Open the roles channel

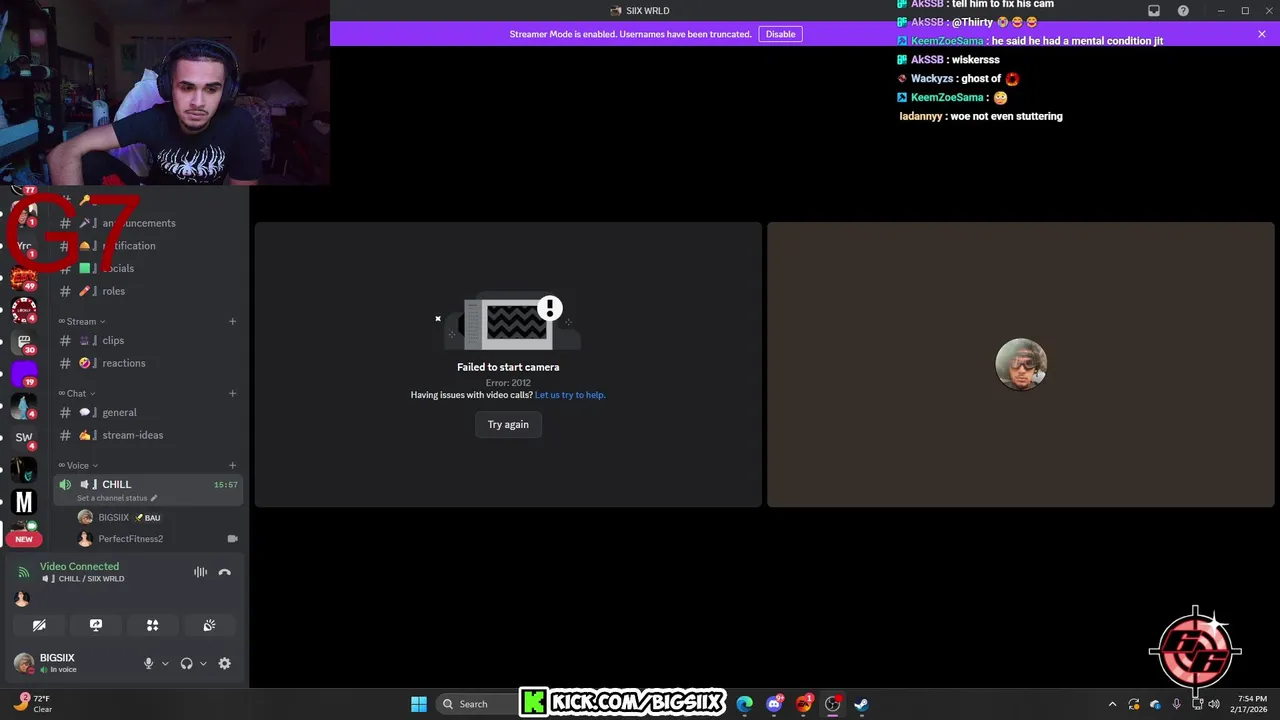coord(148,291)
